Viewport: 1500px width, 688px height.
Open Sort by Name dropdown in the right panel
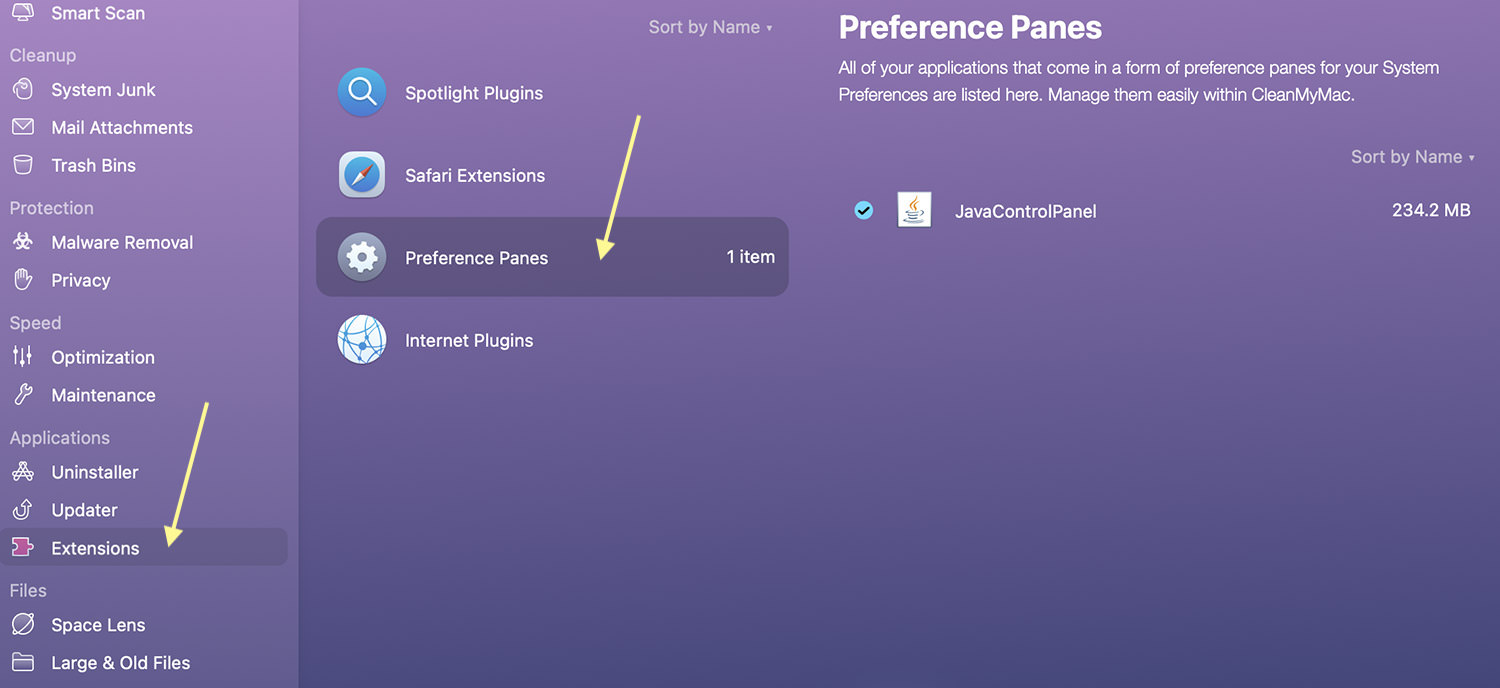pyautogui.click(x=1413, y=157)
